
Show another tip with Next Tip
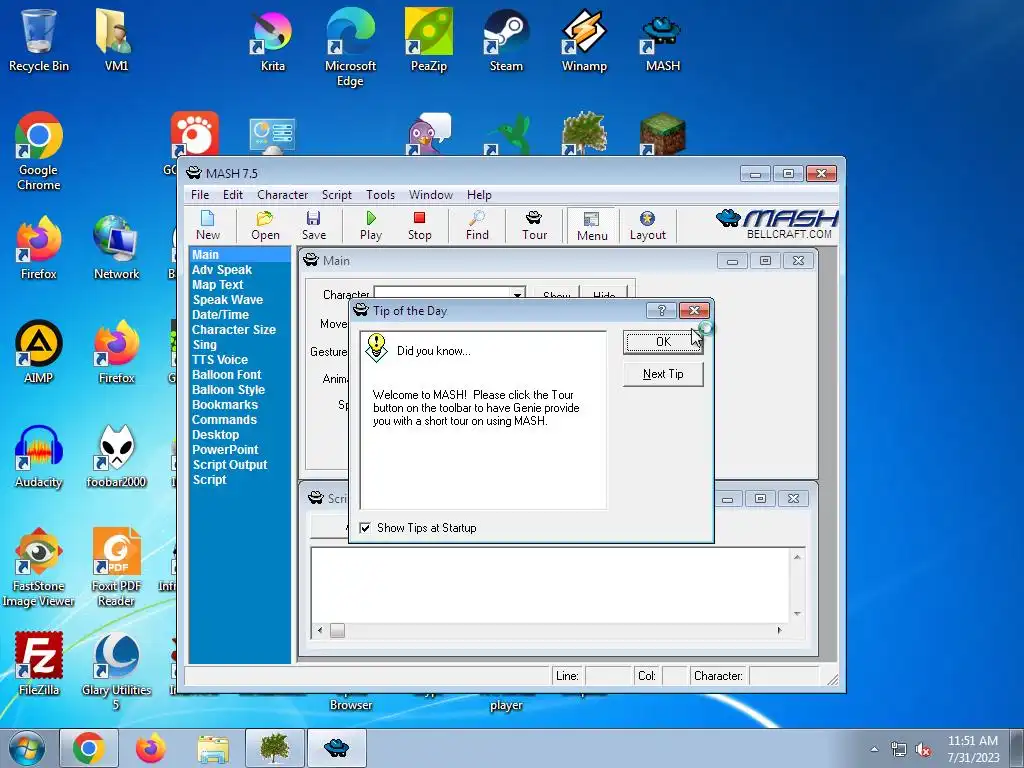[x=663, y=374]
